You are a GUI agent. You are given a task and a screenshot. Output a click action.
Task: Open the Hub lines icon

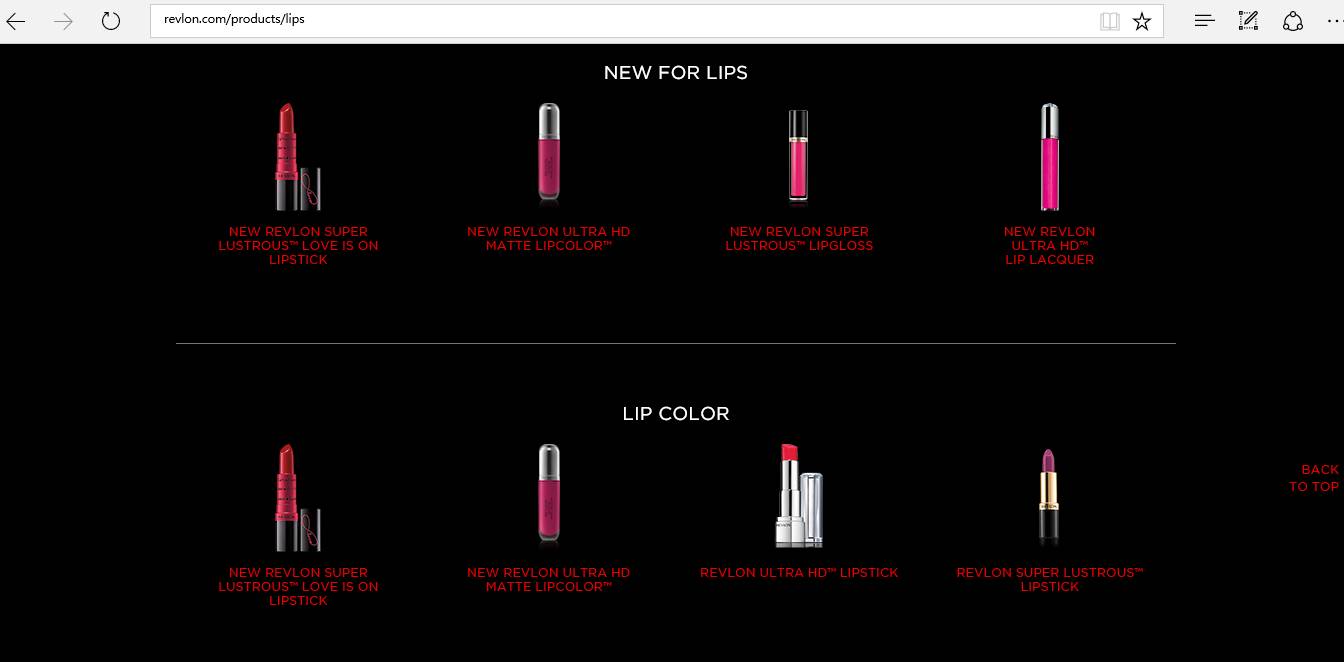click(1205, 20)
